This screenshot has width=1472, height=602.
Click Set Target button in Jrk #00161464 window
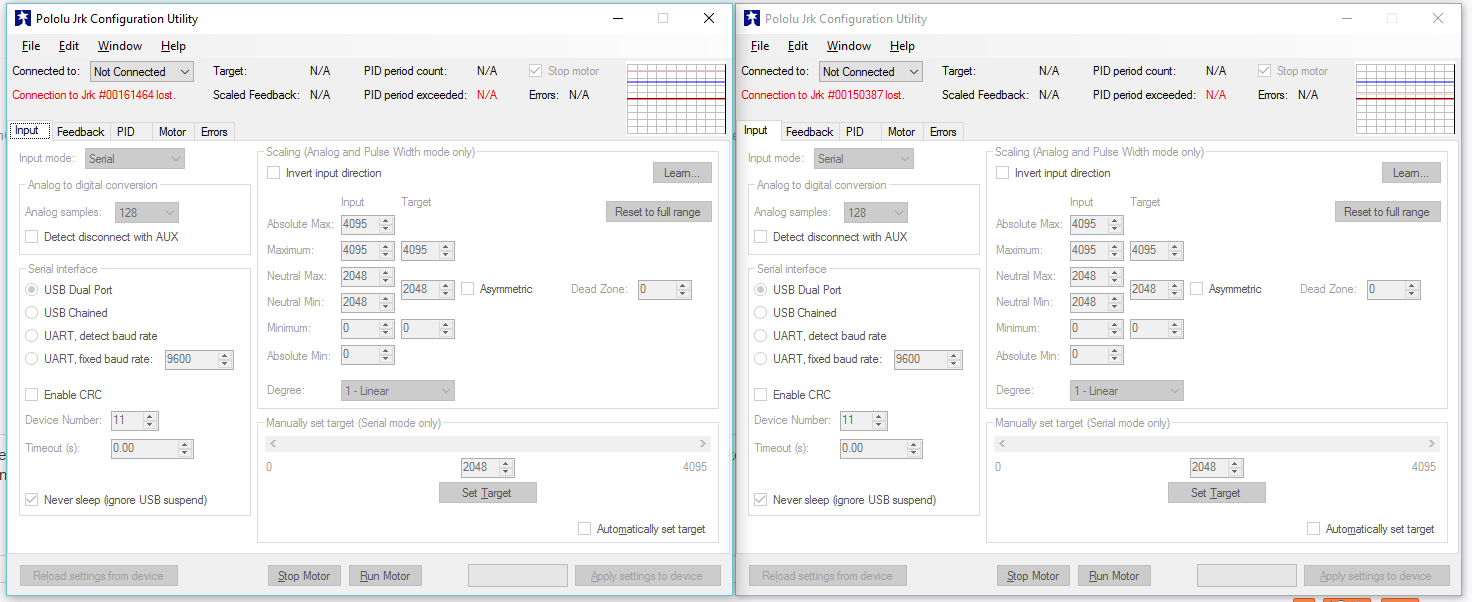[x=488, y=493]
